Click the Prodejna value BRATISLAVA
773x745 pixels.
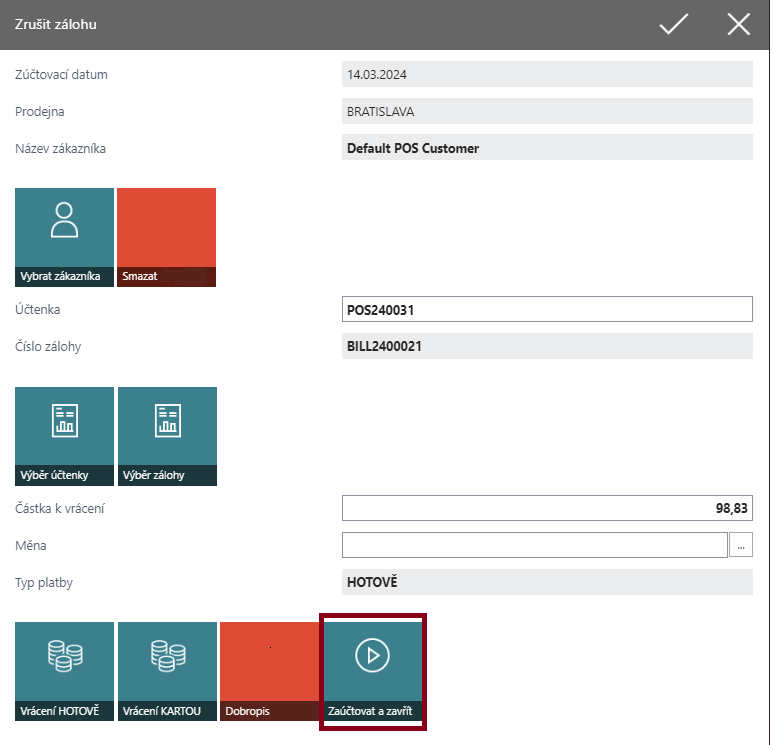[547, 111]
